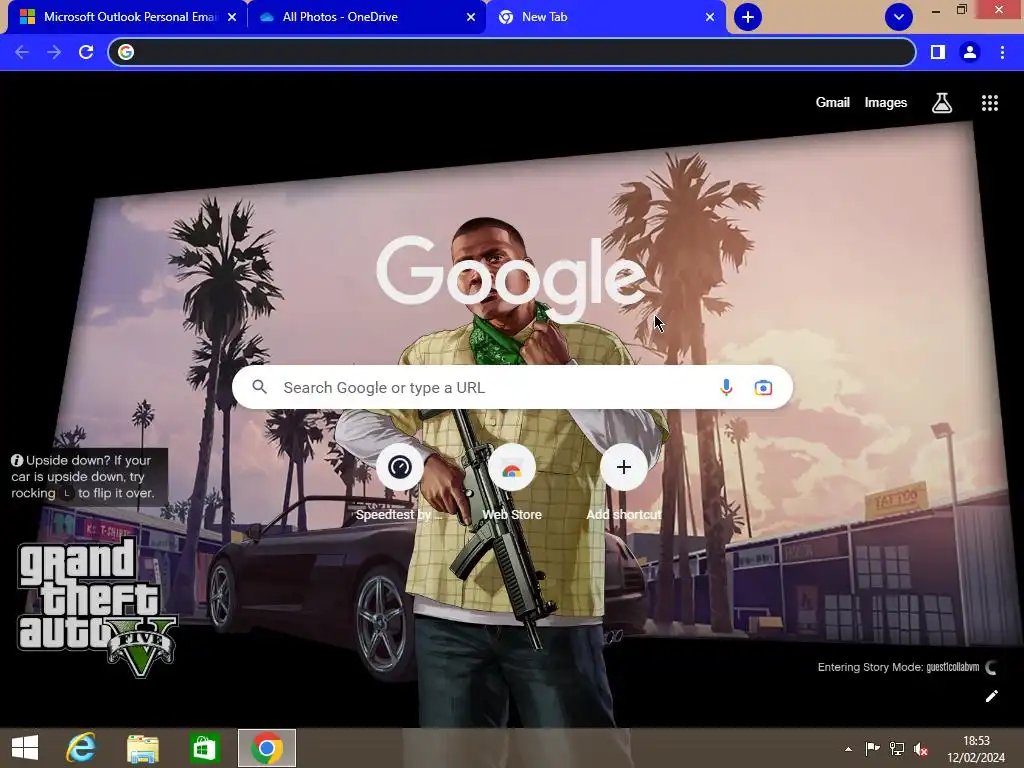
Task: Open the Gmail link
Action: pos(833,103)
